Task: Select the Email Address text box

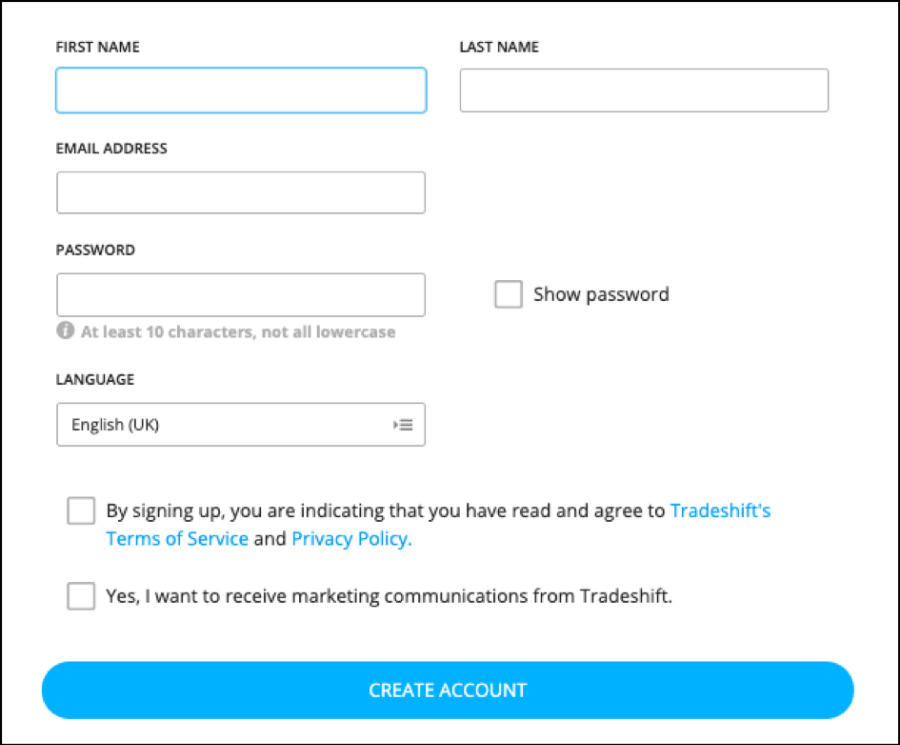Action: [x=241, y=193]
